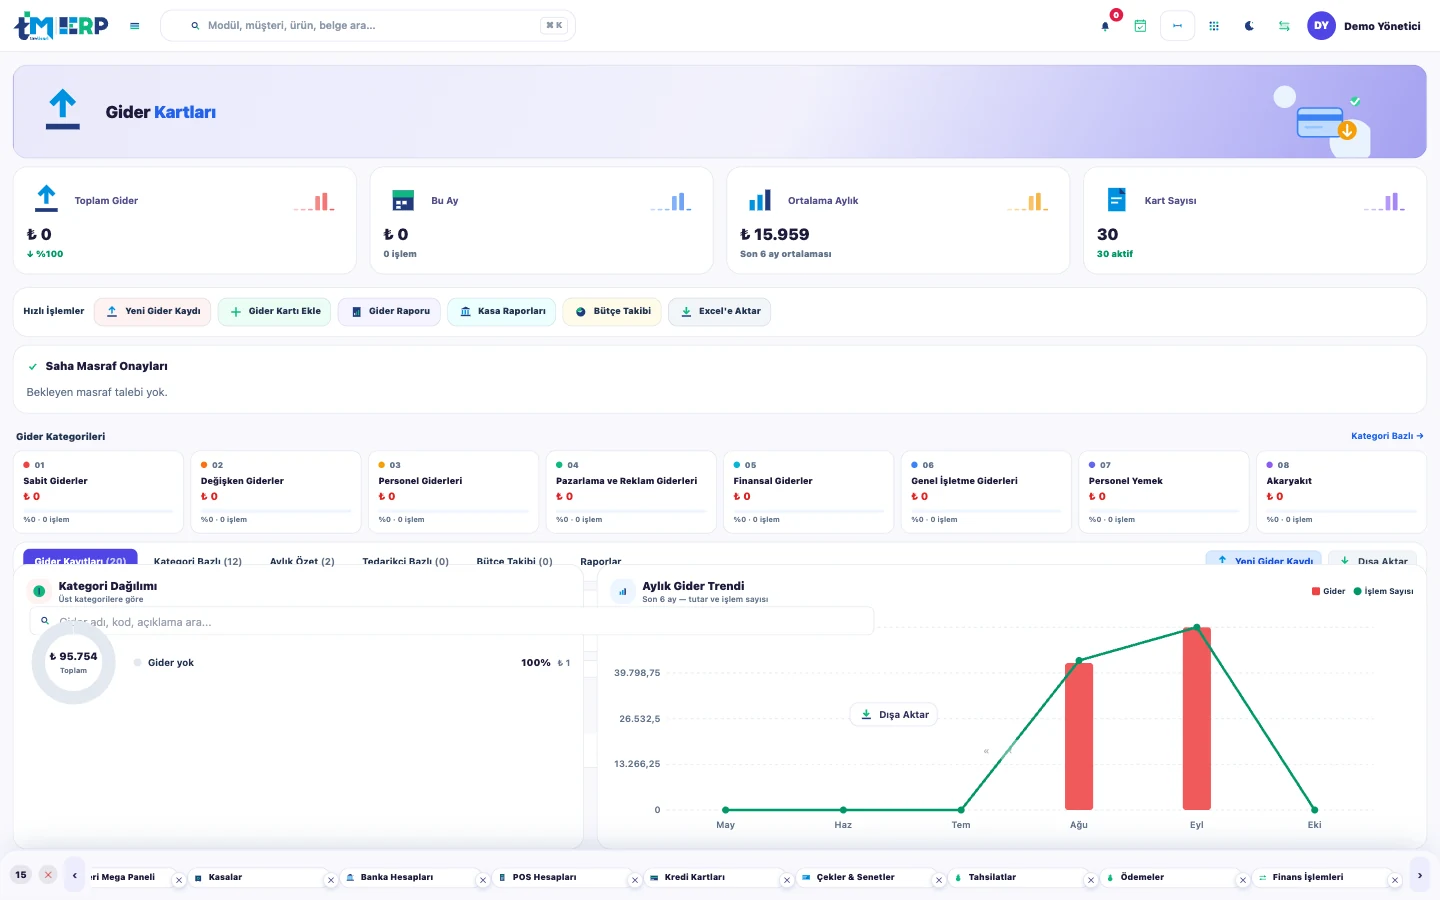Open the DY user avatar menu
The height and width of the screenshot is (900, 1440).
[1321, 26]
